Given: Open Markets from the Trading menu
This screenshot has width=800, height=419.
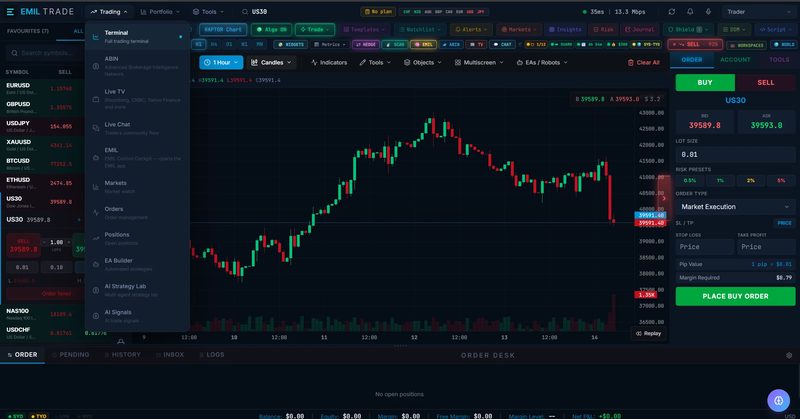Looking at the screenshot, I should click(137, 187).
